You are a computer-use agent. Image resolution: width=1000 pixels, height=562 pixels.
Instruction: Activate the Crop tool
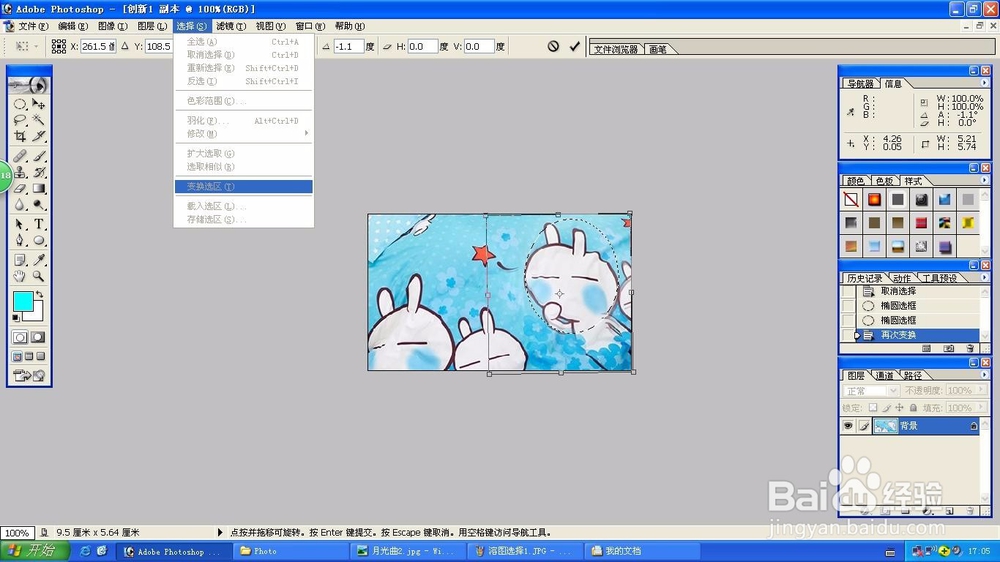(20, 136)
